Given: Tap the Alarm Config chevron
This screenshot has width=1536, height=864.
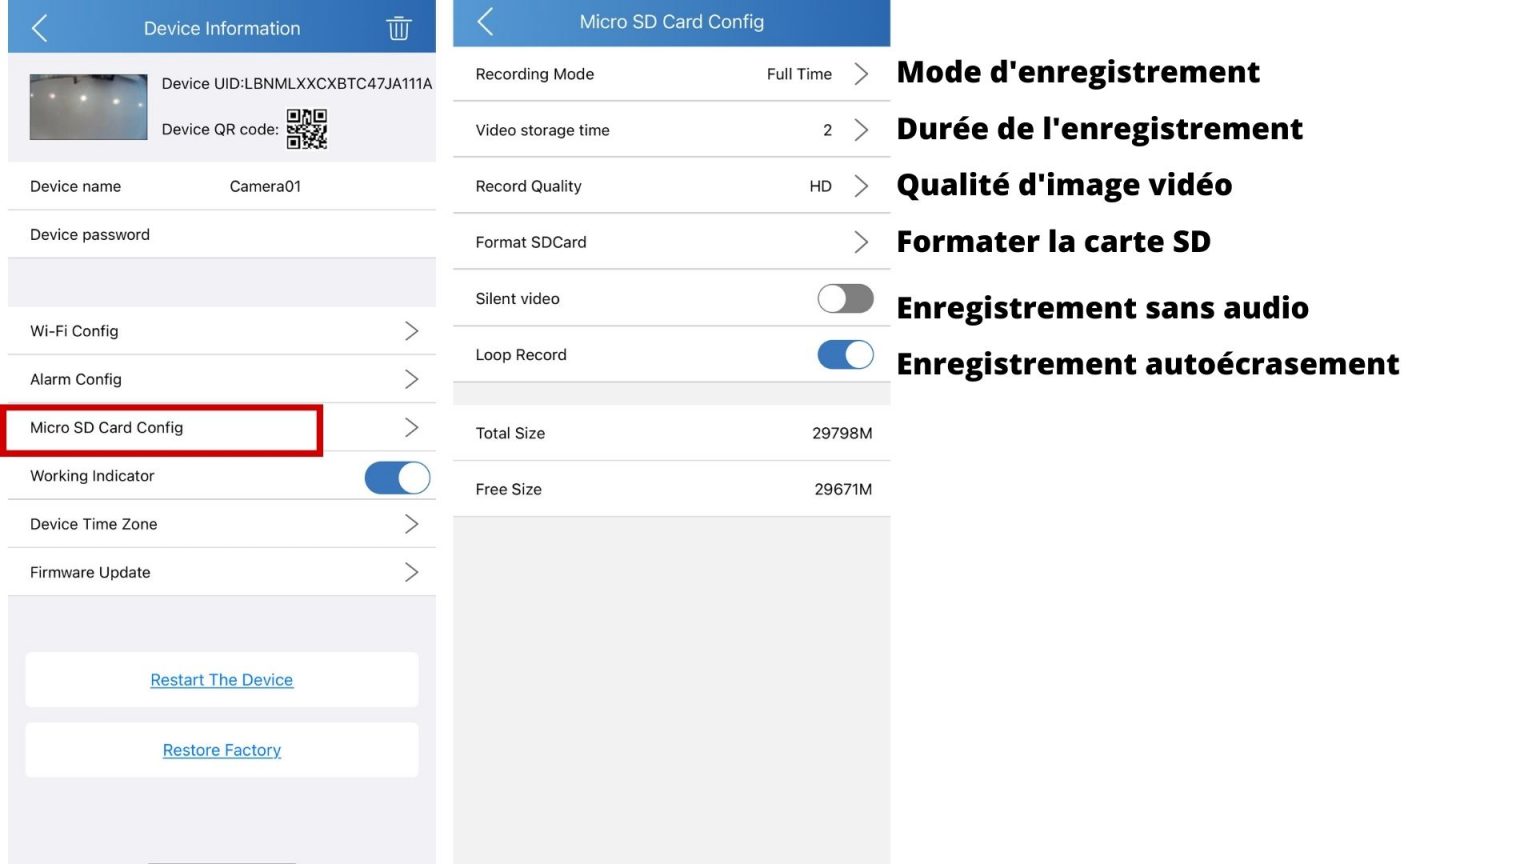Looking at the screenshot, I should [x=411, y=380].
